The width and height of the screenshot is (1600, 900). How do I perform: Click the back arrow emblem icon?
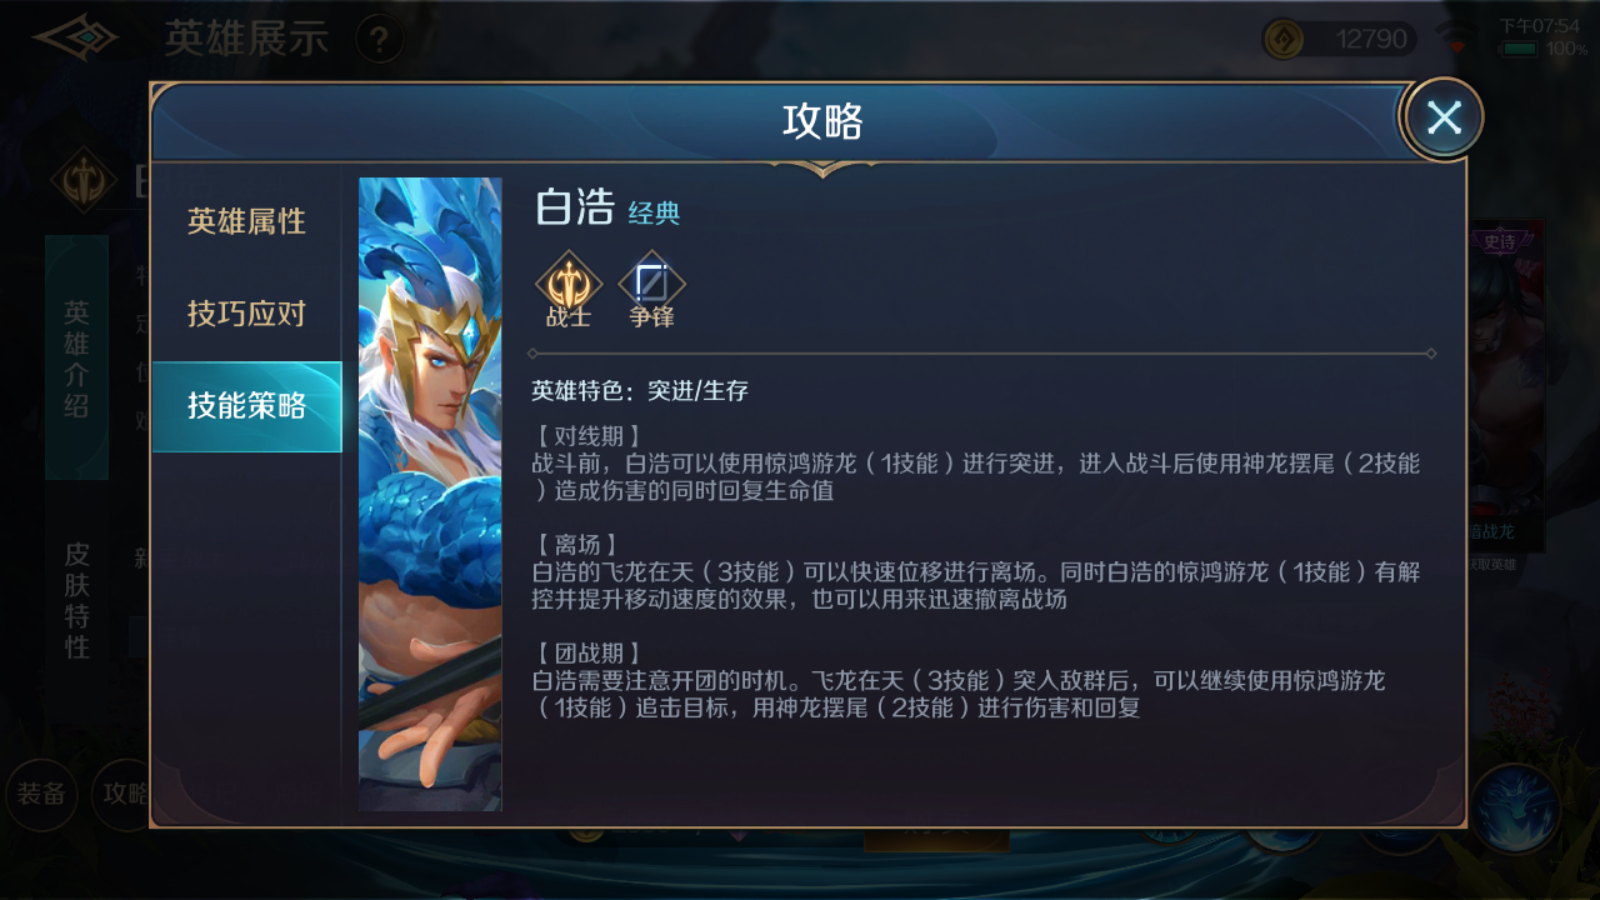tap(75, 38)
